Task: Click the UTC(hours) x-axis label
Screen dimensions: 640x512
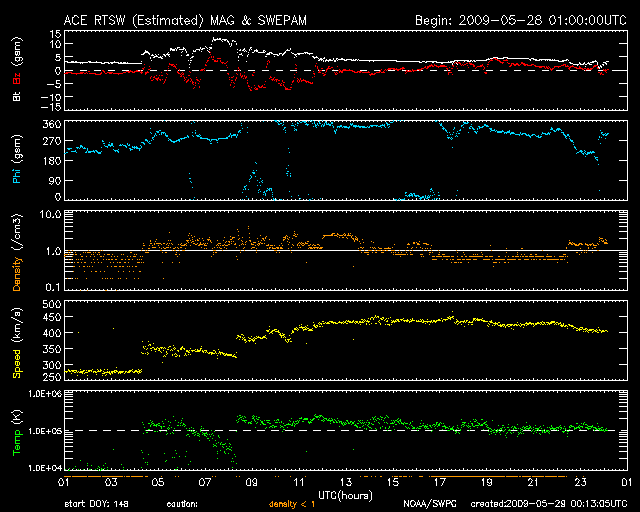Action: pos(342,495)
